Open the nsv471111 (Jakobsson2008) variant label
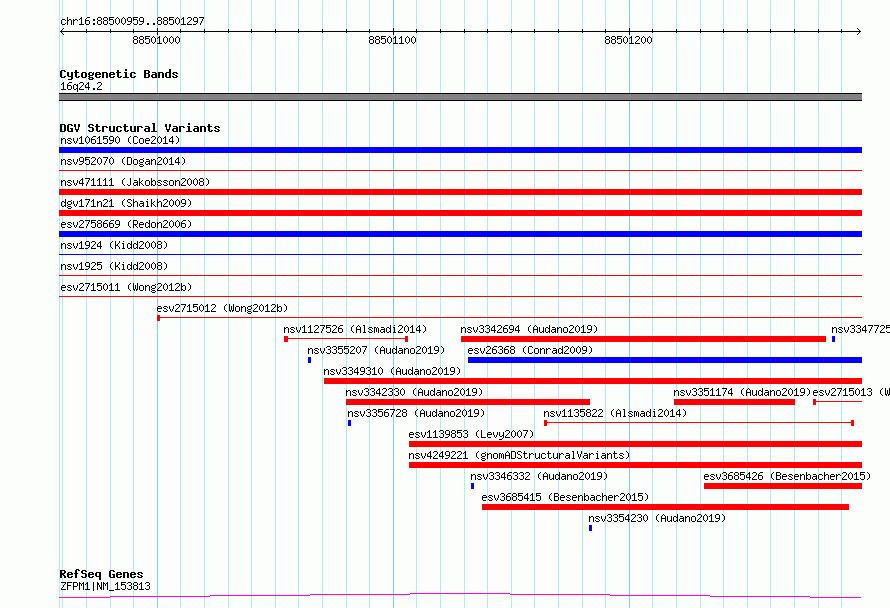The image size is (890, 608). 135,182
